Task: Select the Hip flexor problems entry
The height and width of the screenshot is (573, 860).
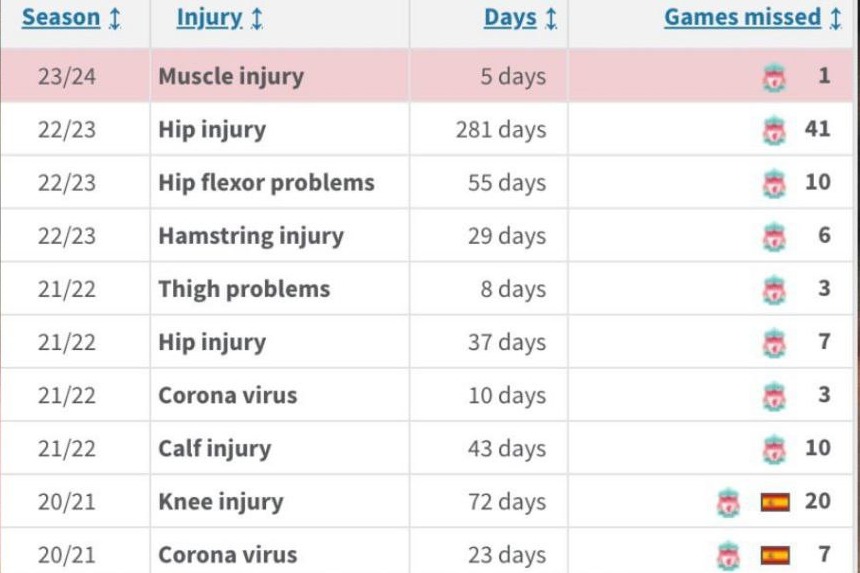Action: point(267,183)
